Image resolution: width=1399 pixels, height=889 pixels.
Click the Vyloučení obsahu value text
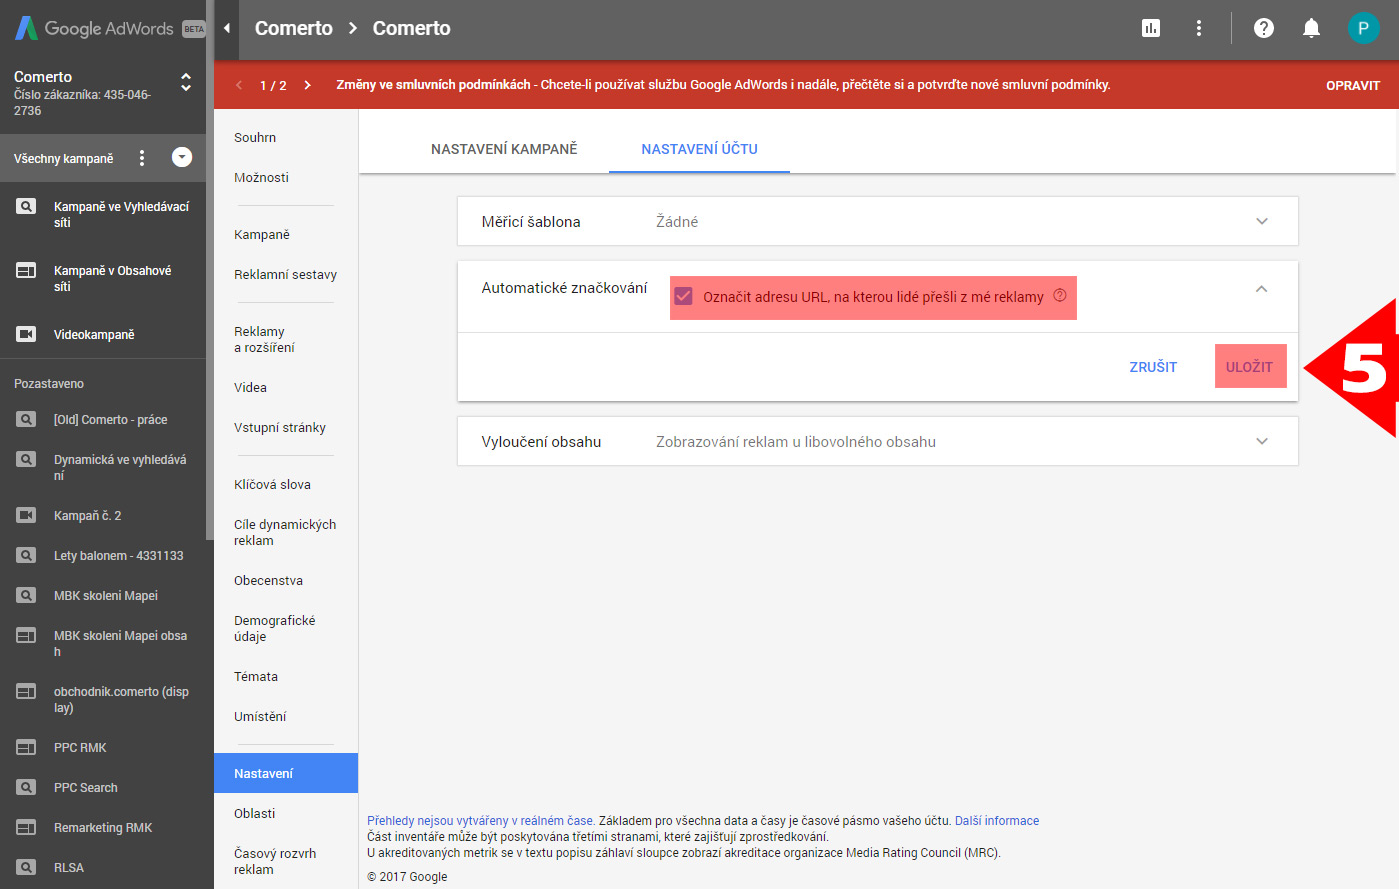[796, 441]
